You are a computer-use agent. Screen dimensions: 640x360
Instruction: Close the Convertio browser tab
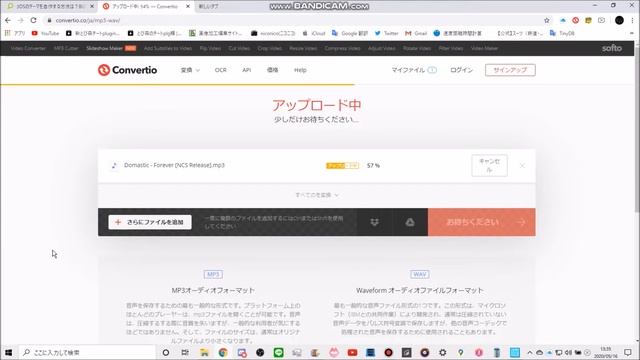188,7
